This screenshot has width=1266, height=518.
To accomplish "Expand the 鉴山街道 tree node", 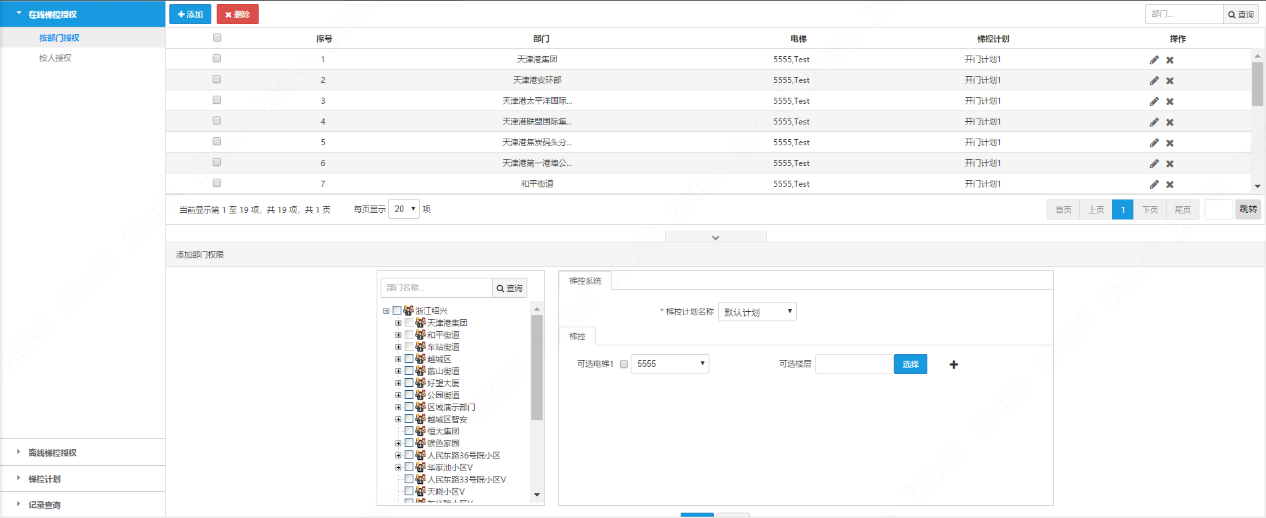I will pyautogui.click(x=398, y=371).
